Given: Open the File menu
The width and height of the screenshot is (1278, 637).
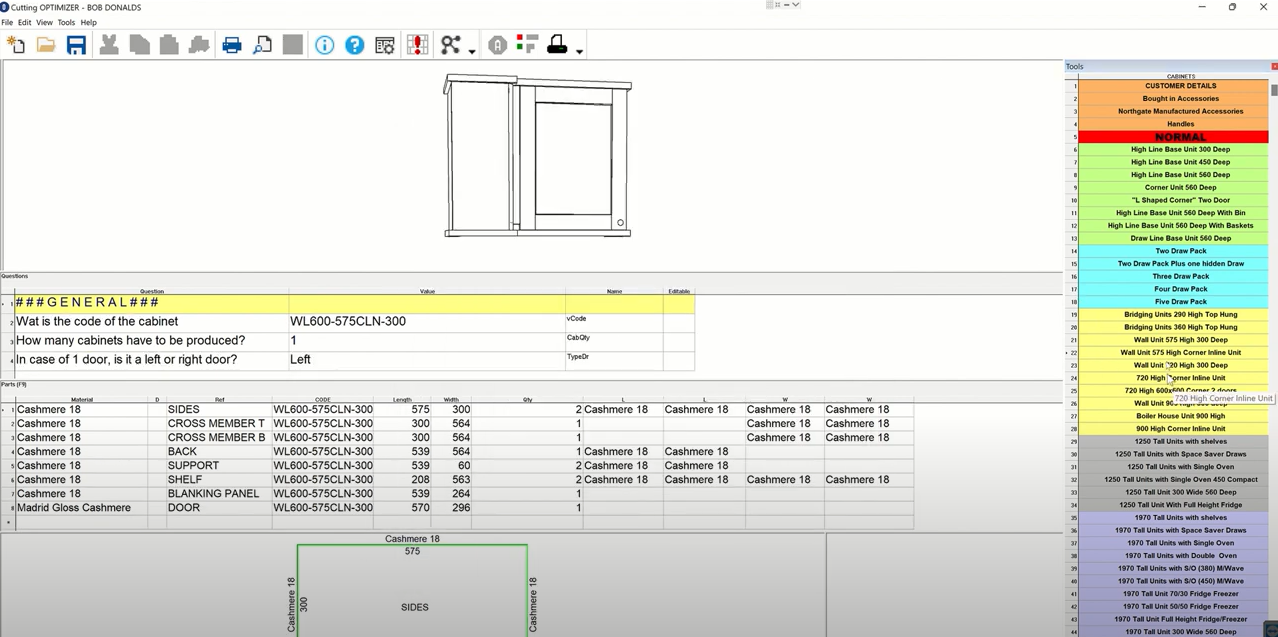Looking at the screenshot, I should click(x=7, y=22).
